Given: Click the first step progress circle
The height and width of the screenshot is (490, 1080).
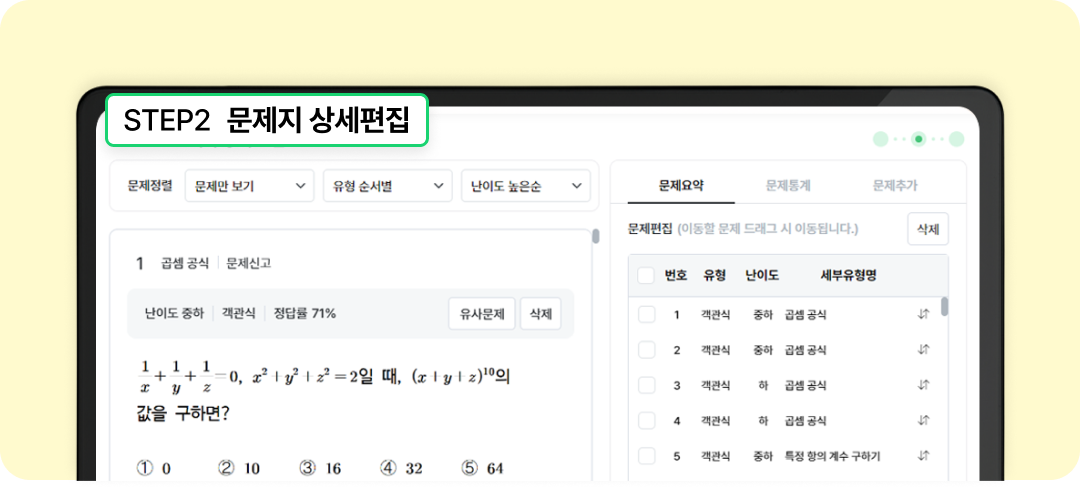Looking at the screenshot, I should tap(880, 139).
